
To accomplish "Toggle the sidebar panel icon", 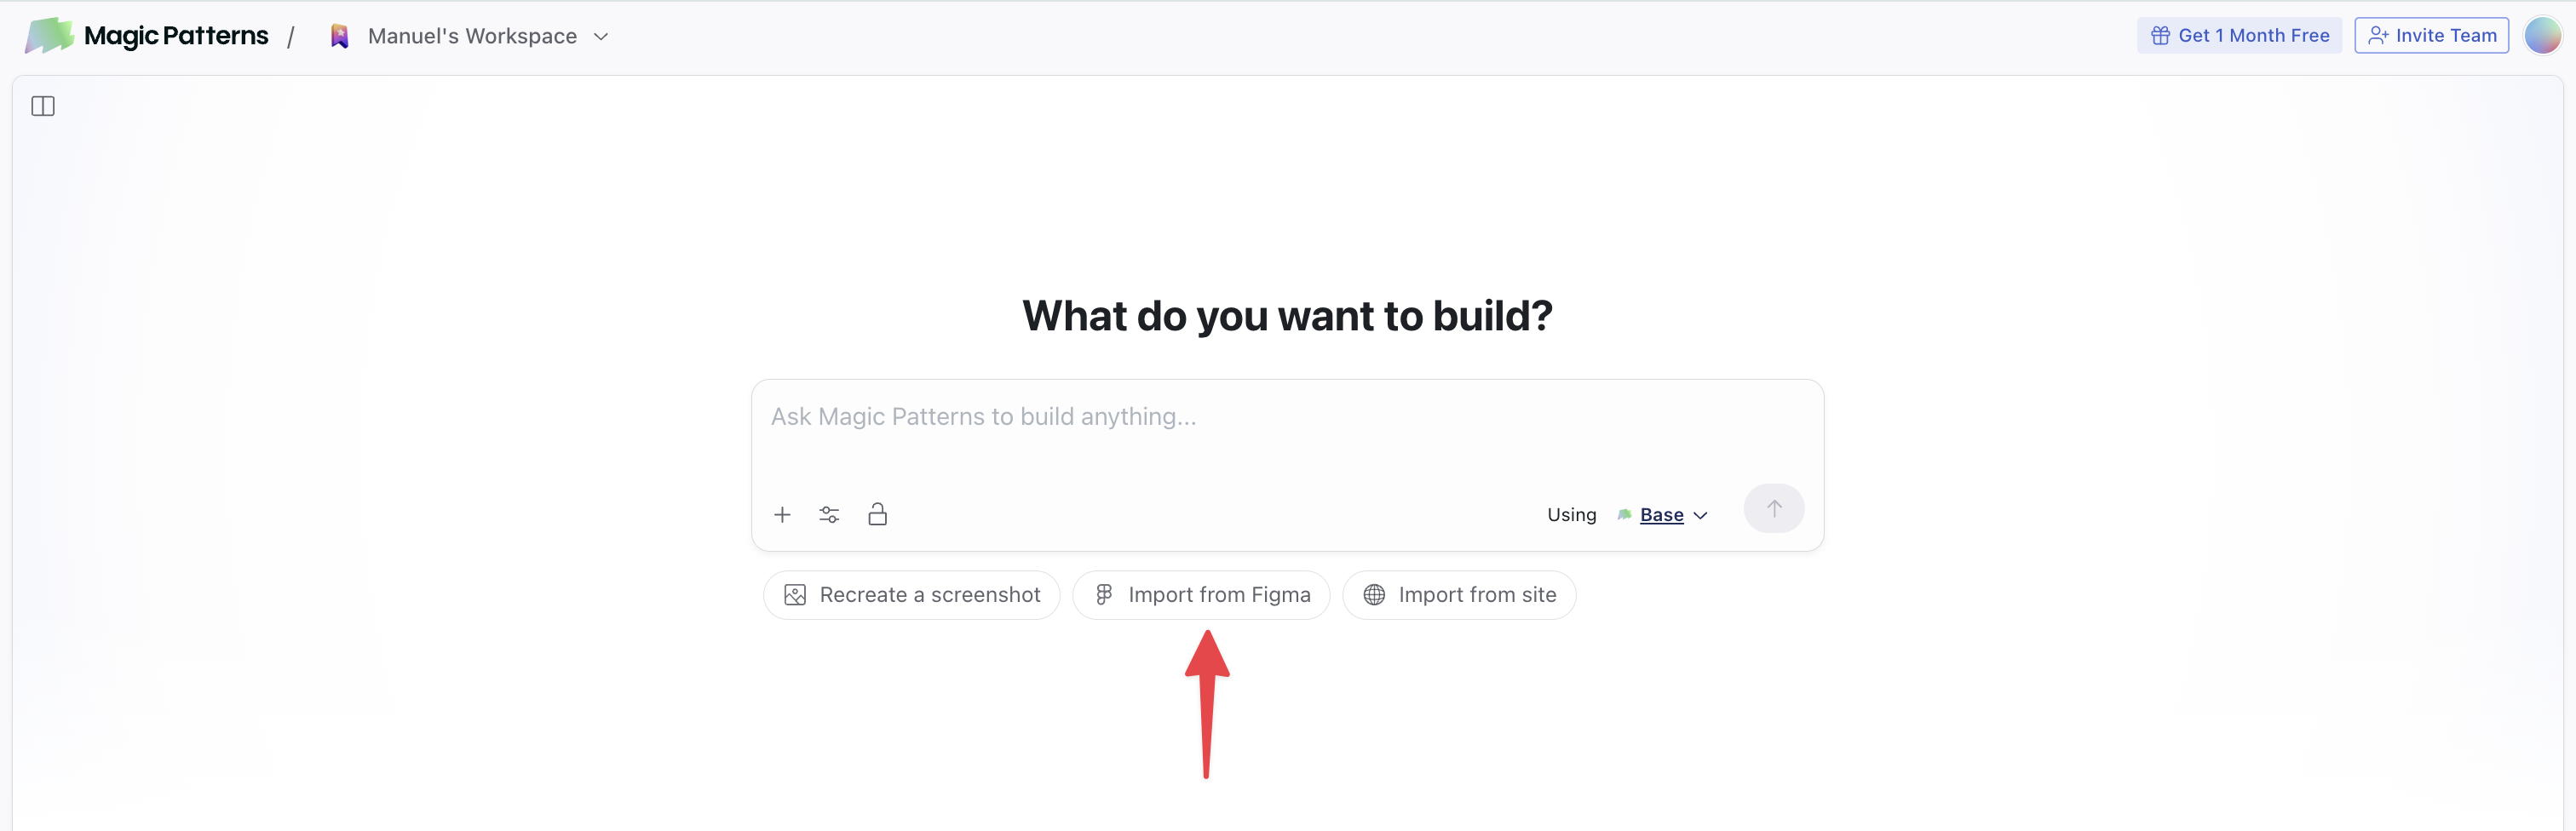I will click(x=43, y=106).
